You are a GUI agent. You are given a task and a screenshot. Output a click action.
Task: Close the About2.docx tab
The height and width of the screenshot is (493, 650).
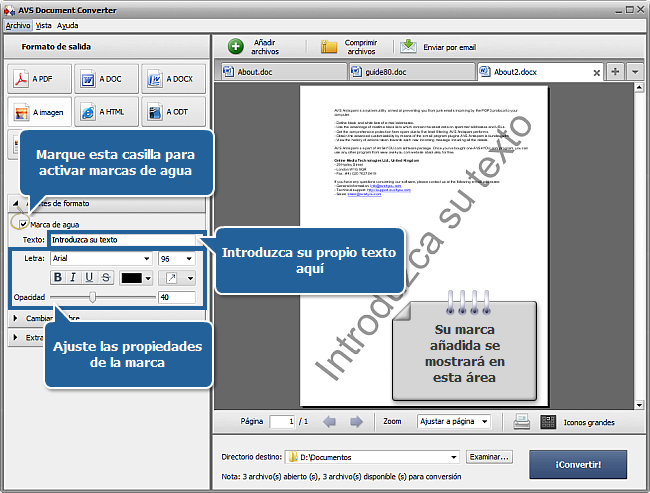[597, 73]
